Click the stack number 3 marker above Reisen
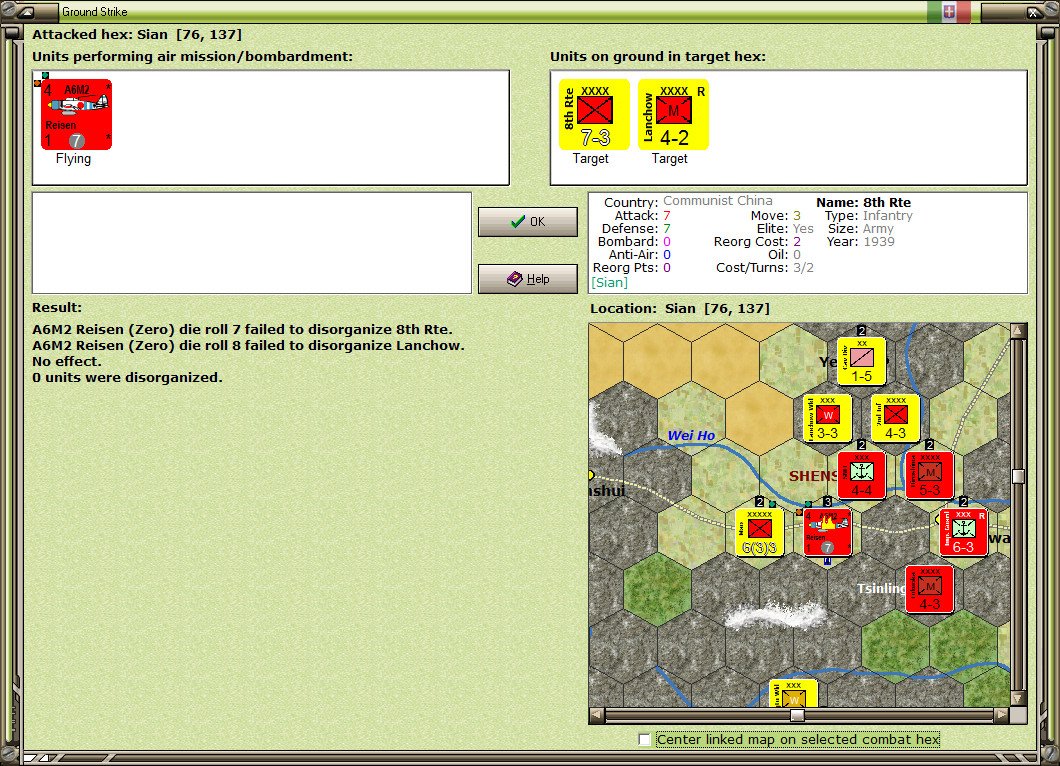1060x766 pixels. 827,502
